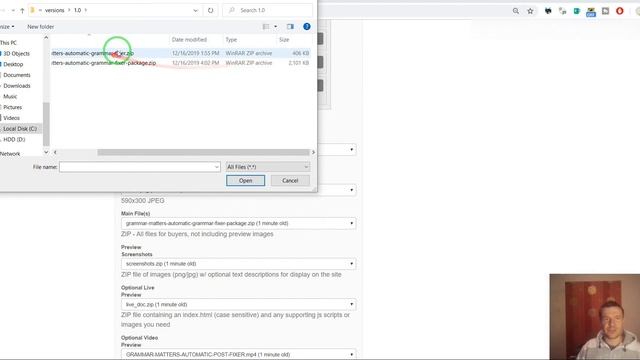Click the webcam video overlay thumbnail

[x=595, y=316]
